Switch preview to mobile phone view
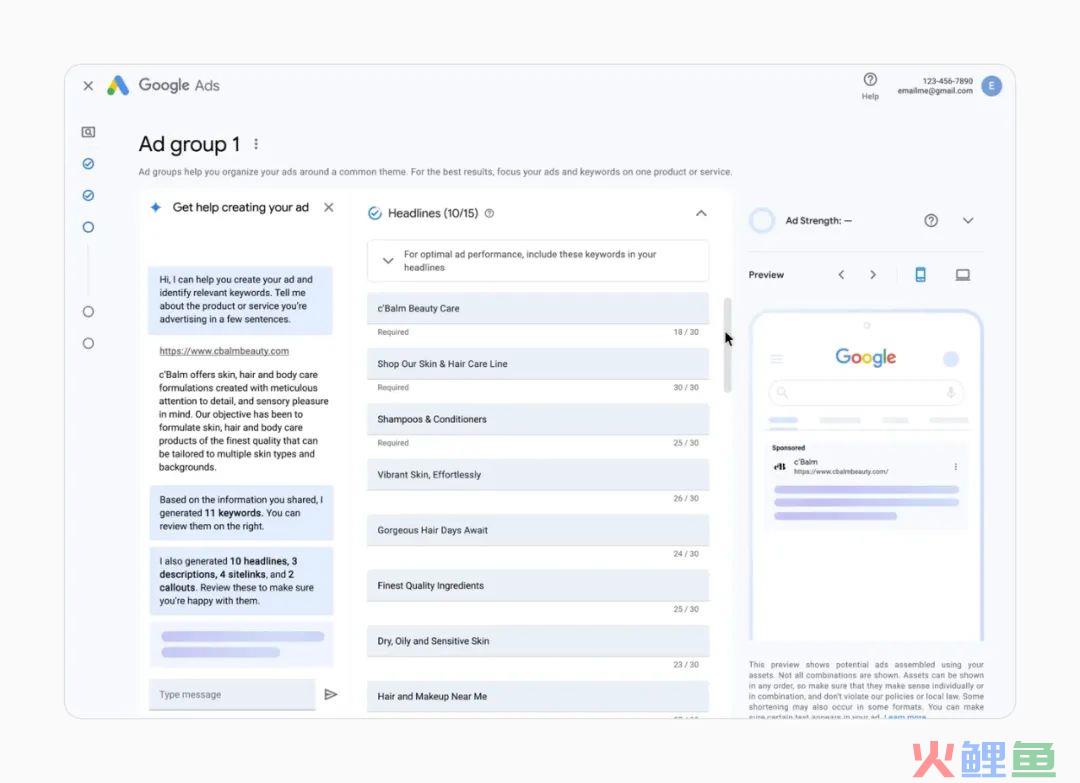 pos(920,275)
